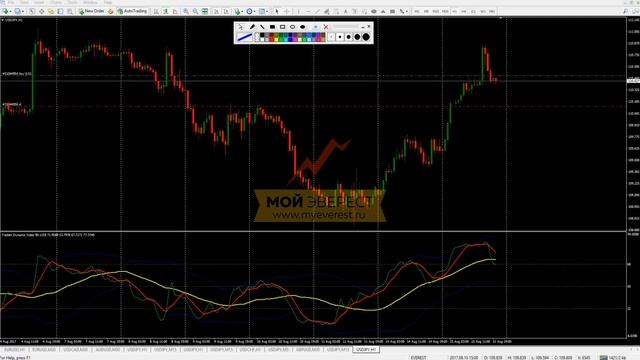Switch timeframe to D1

coord(473,11)
